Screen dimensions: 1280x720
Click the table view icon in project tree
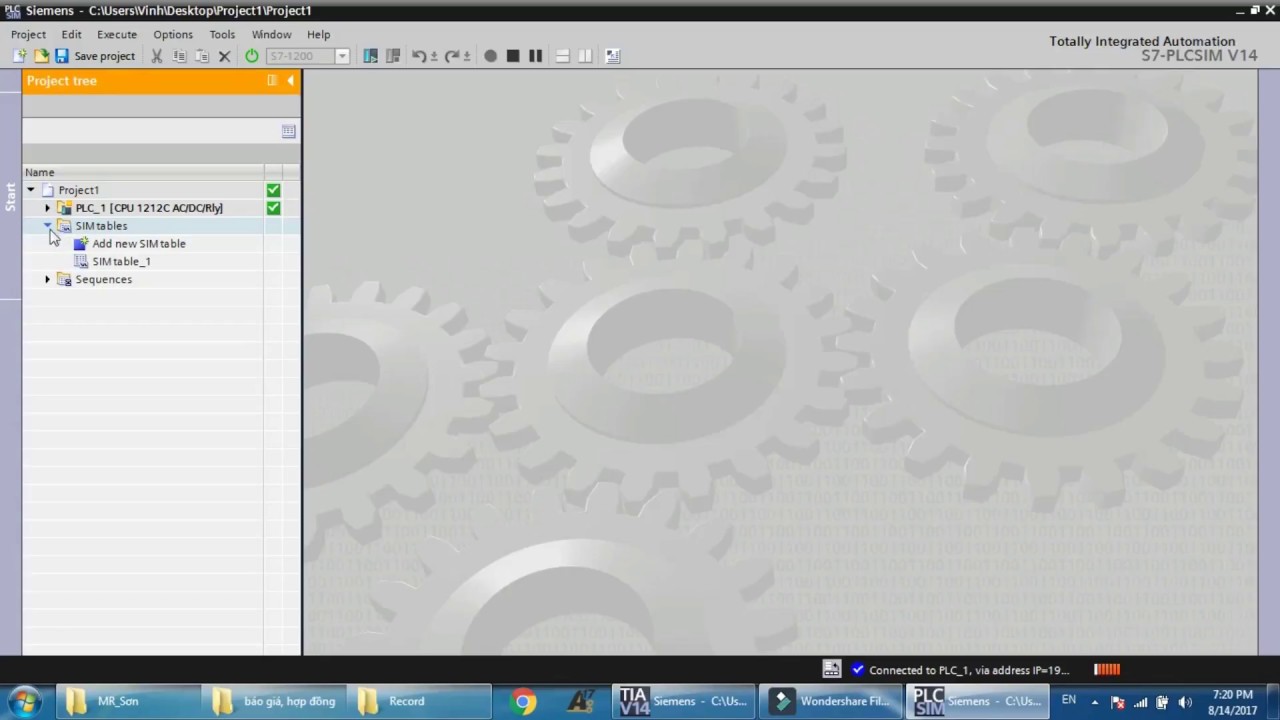click(x=289, y=131)
